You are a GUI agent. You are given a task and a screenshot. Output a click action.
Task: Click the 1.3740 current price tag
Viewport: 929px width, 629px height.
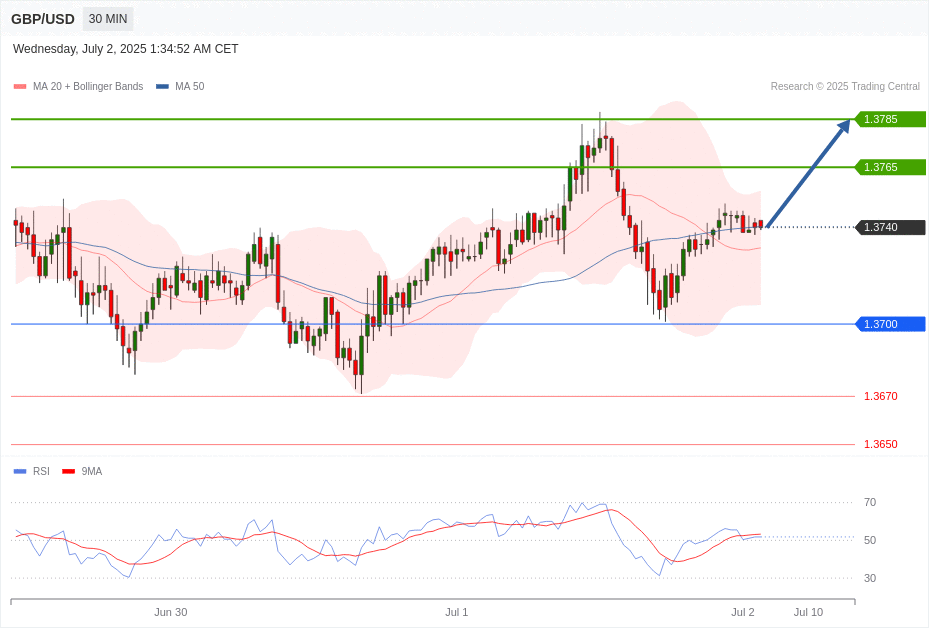890,227
